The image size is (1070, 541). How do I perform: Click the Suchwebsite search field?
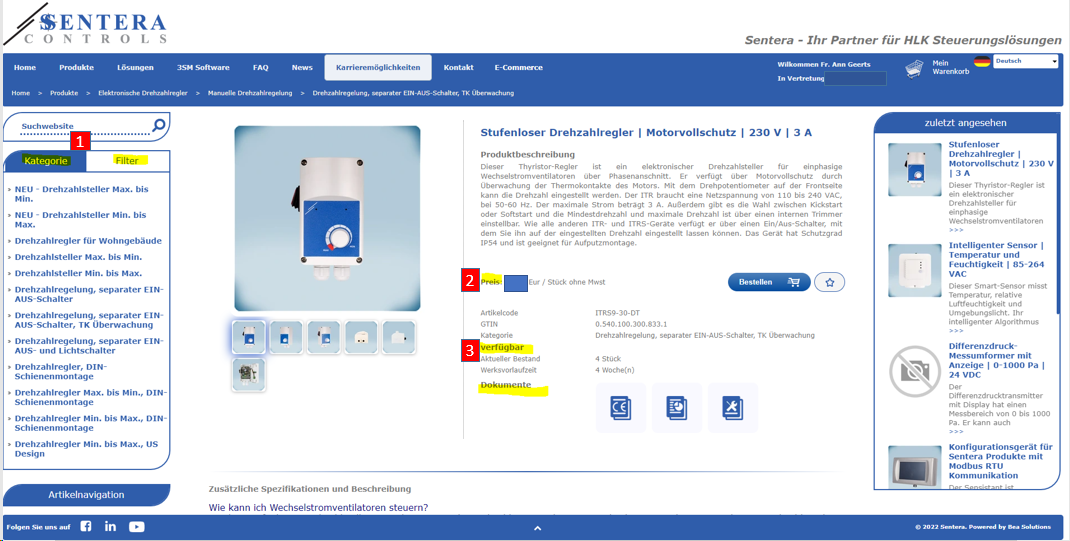(83, 126)
